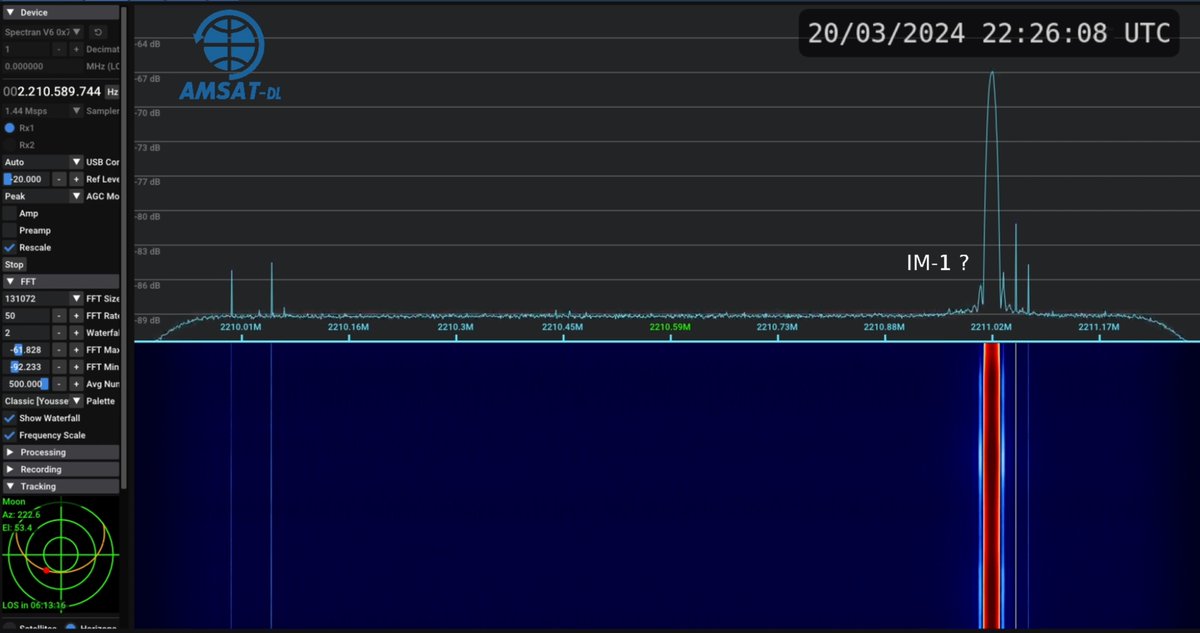Decrease Waterfall speed with minus button
The width and height of the screenshot is (1200, 633).
click(x=59, y=333)
